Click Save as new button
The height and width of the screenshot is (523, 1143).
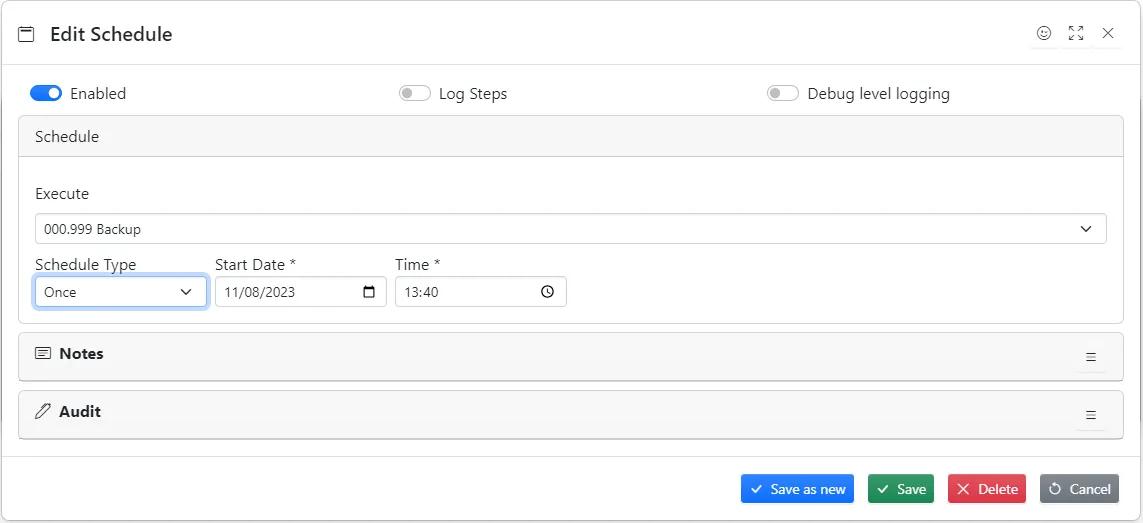(797, 489)
